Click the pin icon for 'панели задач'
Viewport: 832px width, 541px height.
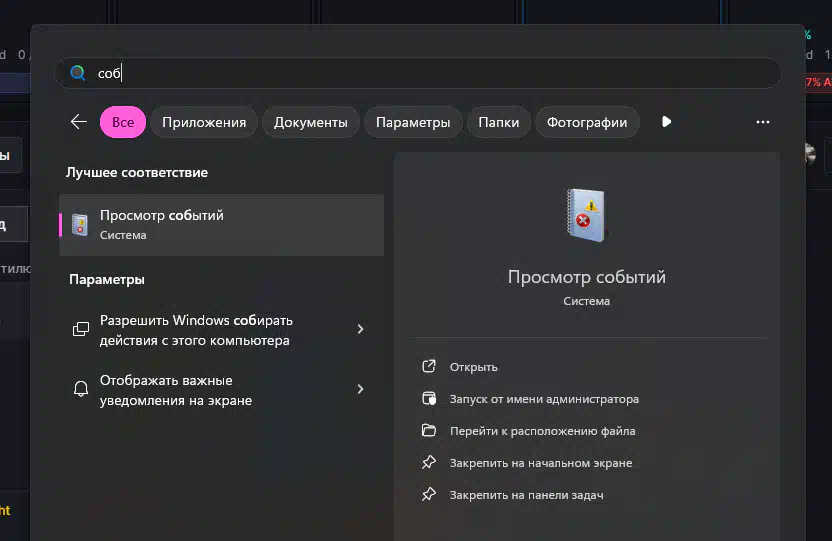429,494
